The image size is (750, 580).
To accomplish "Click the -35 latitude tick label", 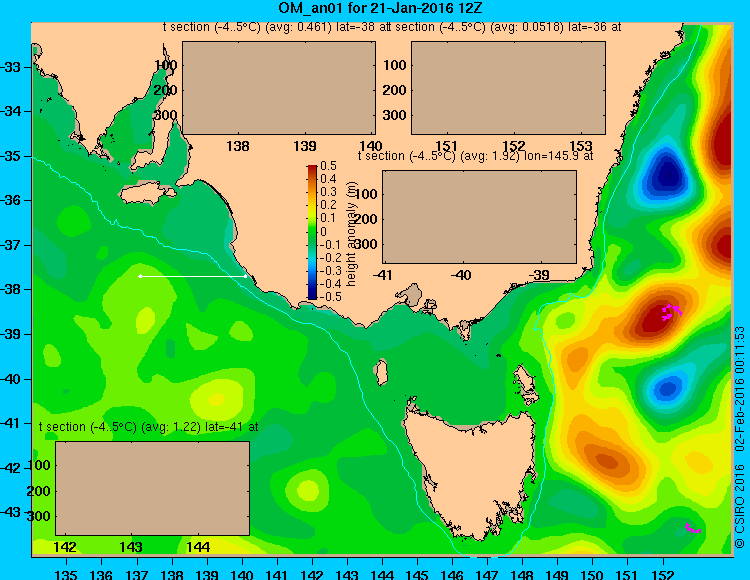I will pyautogui.click(x=11, y=156).
